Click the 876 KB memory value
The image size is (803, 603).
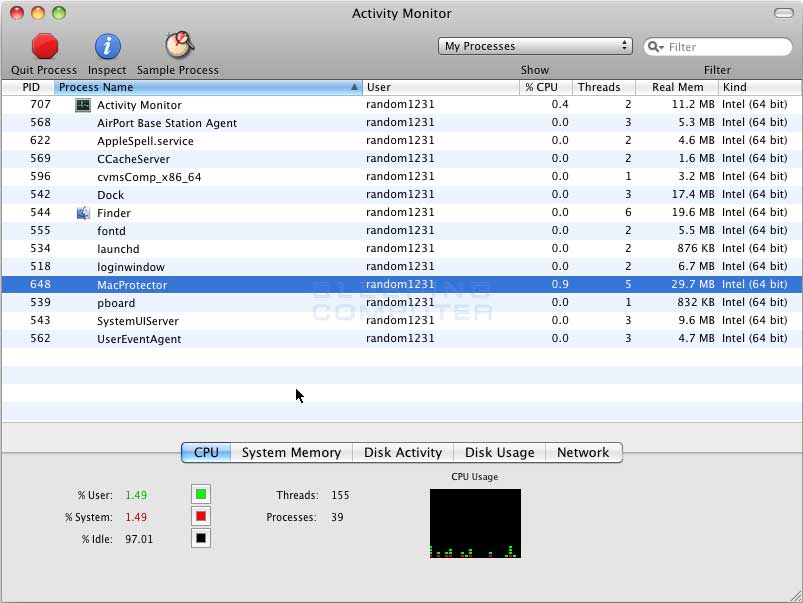pos(695,248)
